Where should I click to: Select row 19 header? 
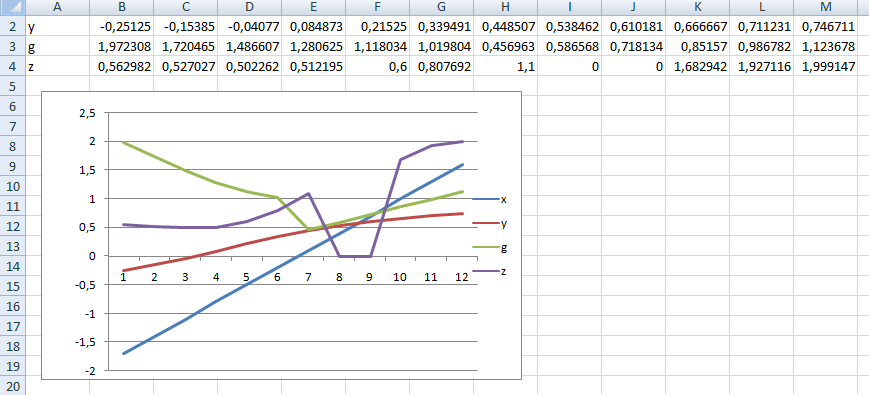tap(13, 367)
